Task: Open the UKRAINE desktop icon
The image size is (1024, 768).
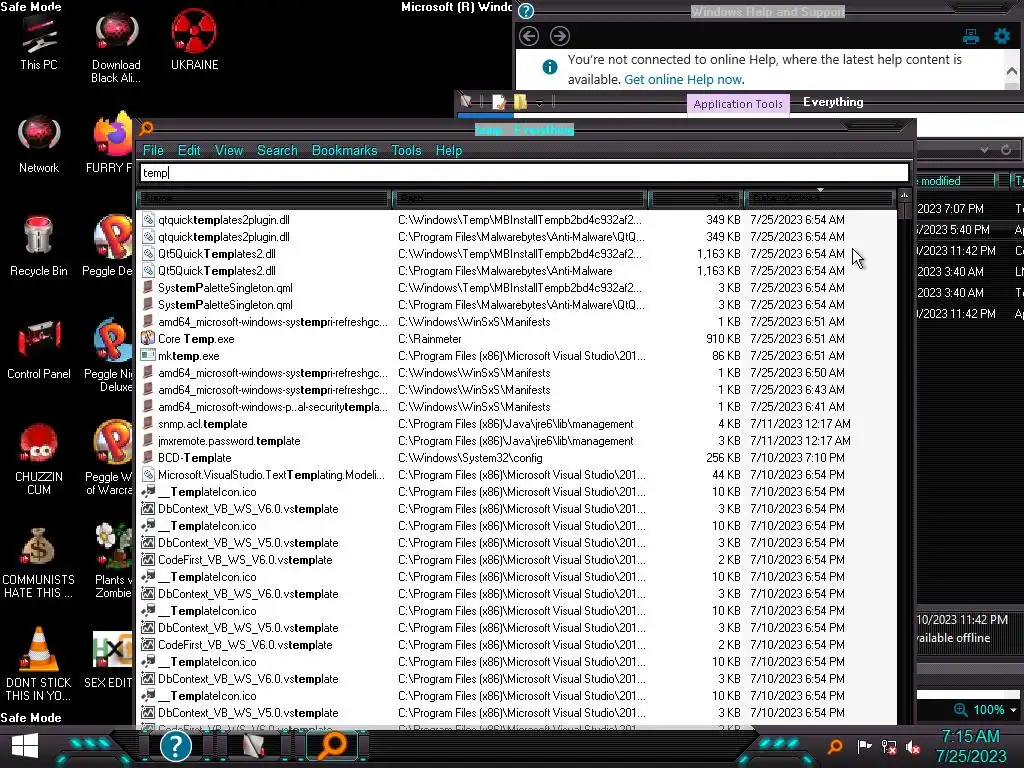Action: (x=195, y=40)
